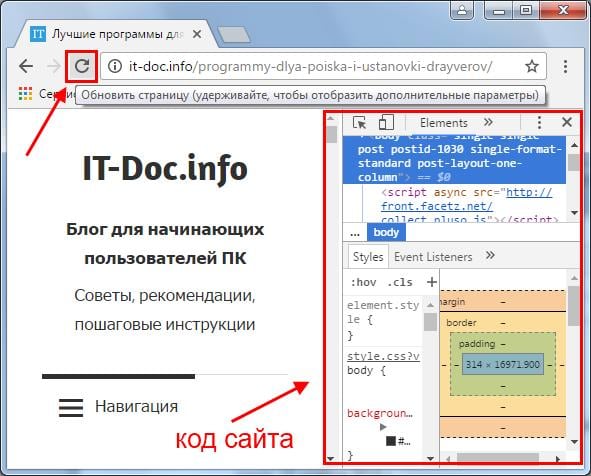Open Chrome's three-dot main menu
The width and height of the screenshot is (591, 476).
(x=565, y=66)
